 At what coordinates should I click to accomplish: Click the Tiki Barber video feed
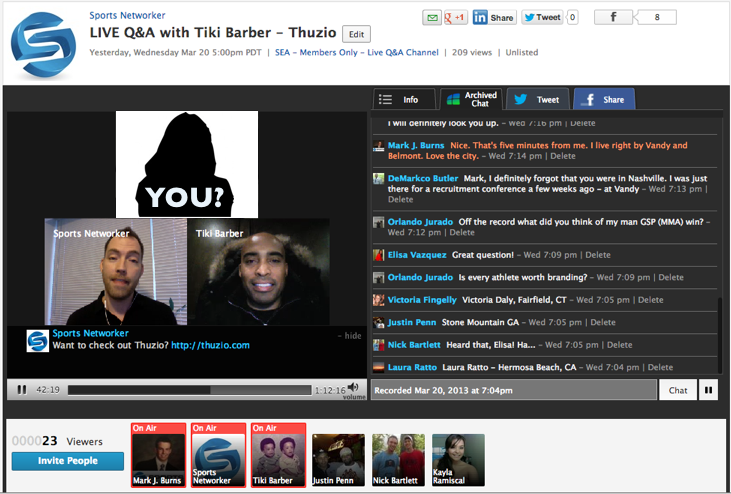point(258,272)
